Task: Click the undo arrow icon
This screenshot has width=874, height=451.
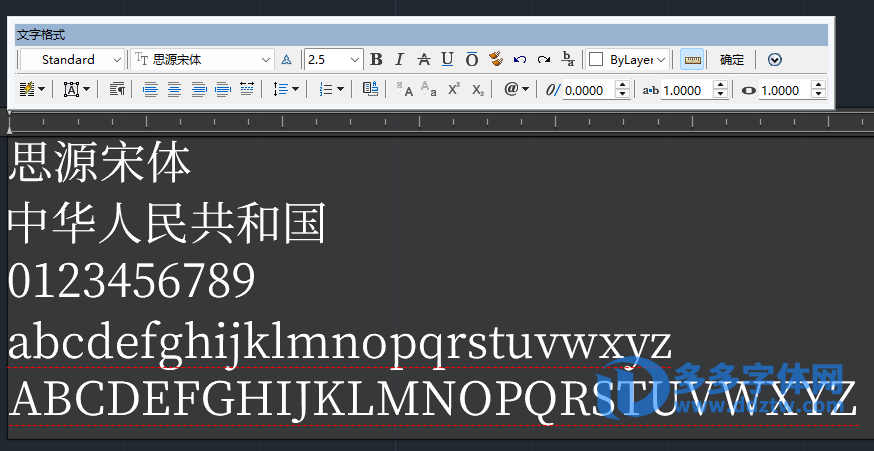Action: [x=519, y=60]
